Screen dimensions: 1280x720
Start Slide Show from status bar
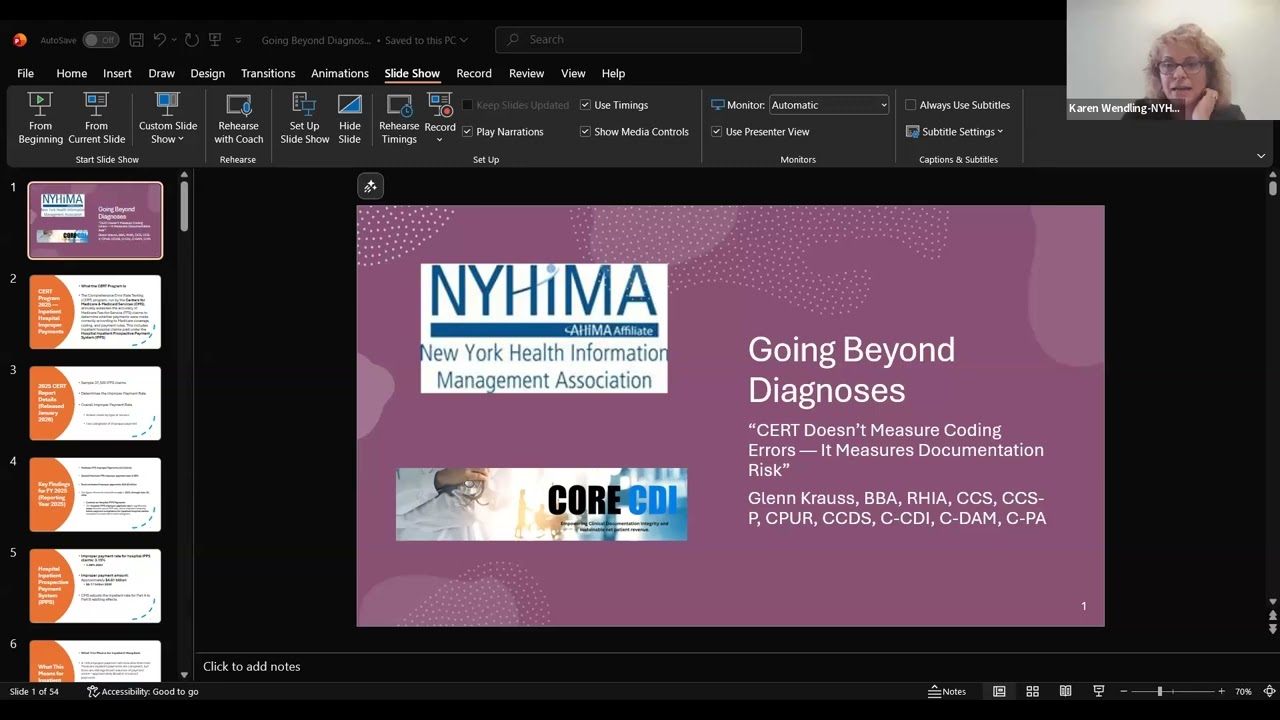[x=1098, y=691]
